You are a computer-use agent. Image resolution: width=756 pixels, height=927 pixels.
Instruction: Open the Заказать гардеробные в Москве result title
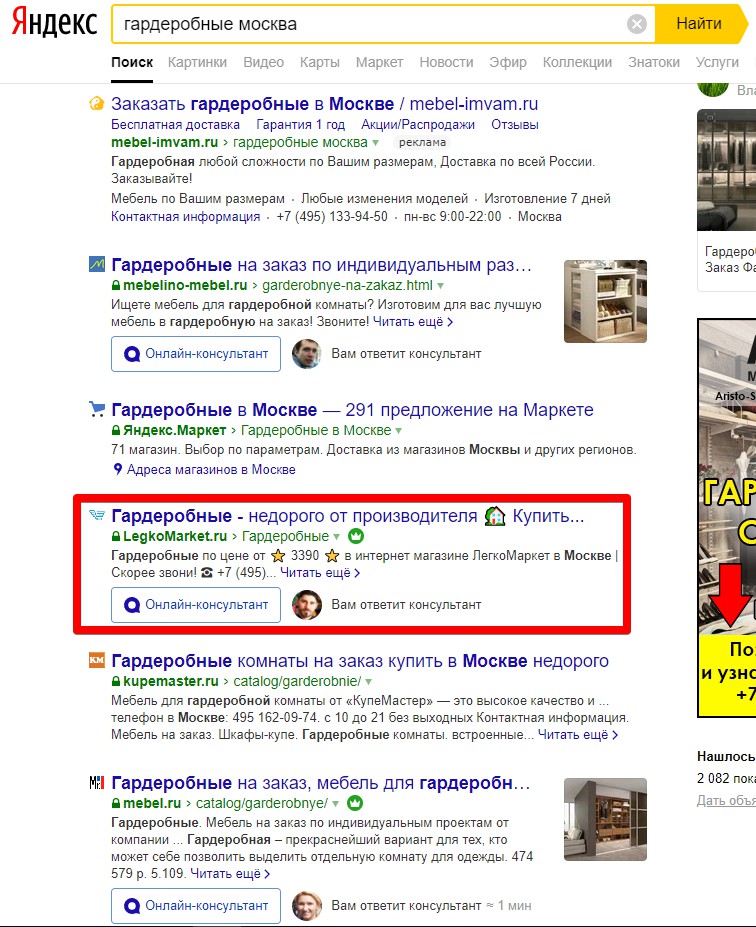tap(325, 104)
